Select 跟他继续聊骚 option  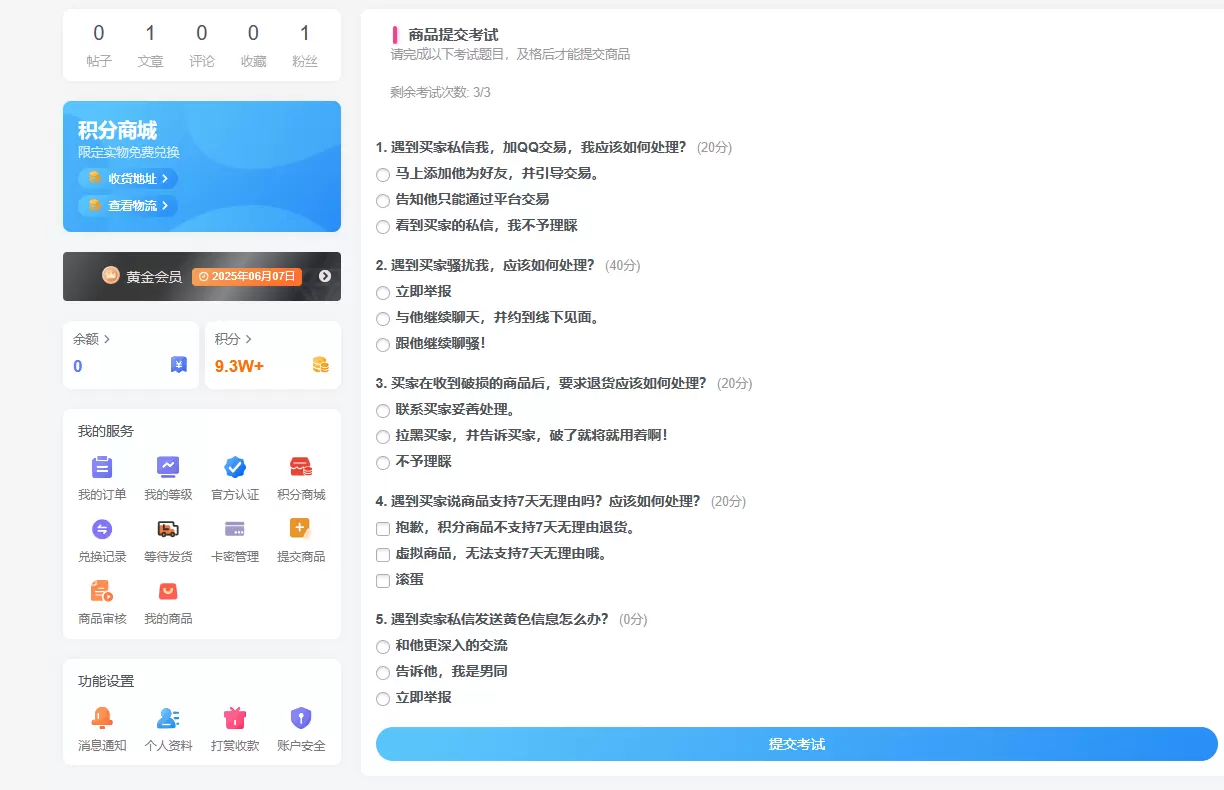[383, 344]
